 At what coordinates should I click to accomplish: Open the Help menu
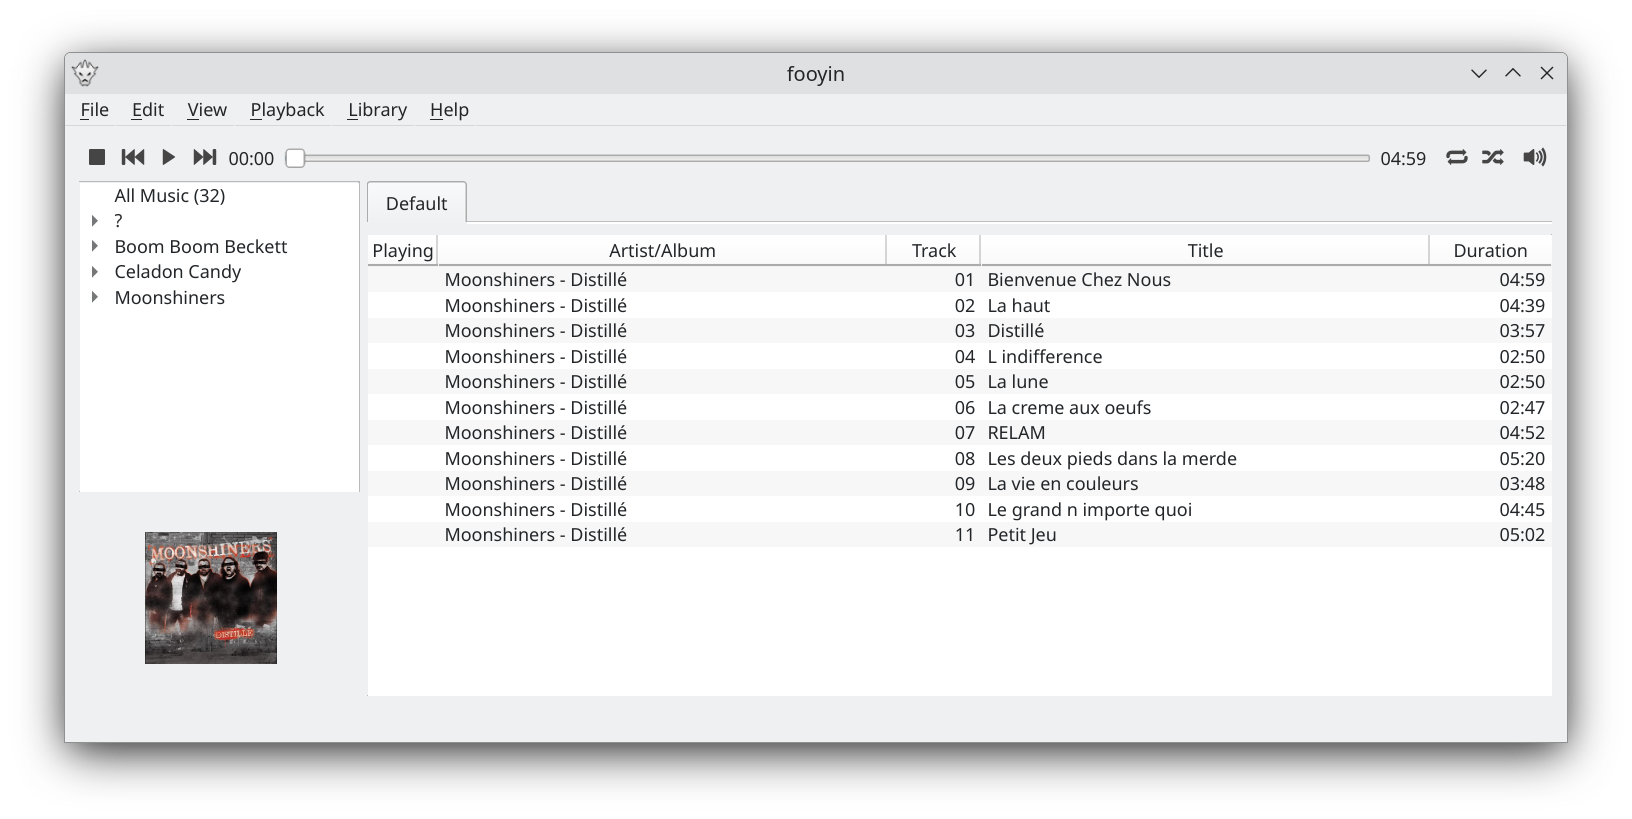449,110
